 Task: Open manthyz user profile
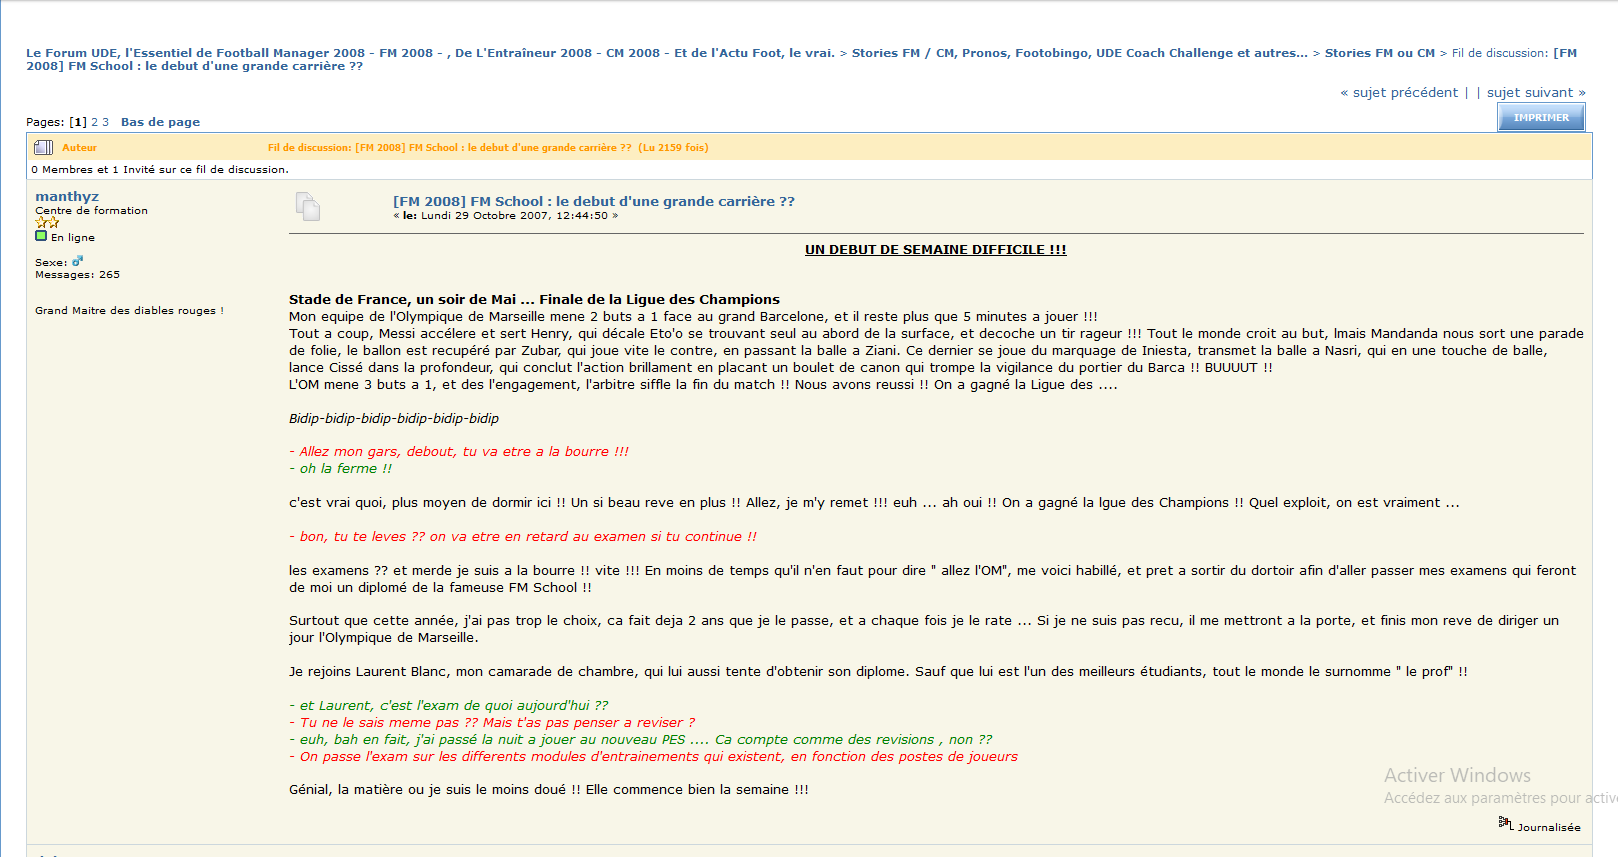[x=67, y=197]
